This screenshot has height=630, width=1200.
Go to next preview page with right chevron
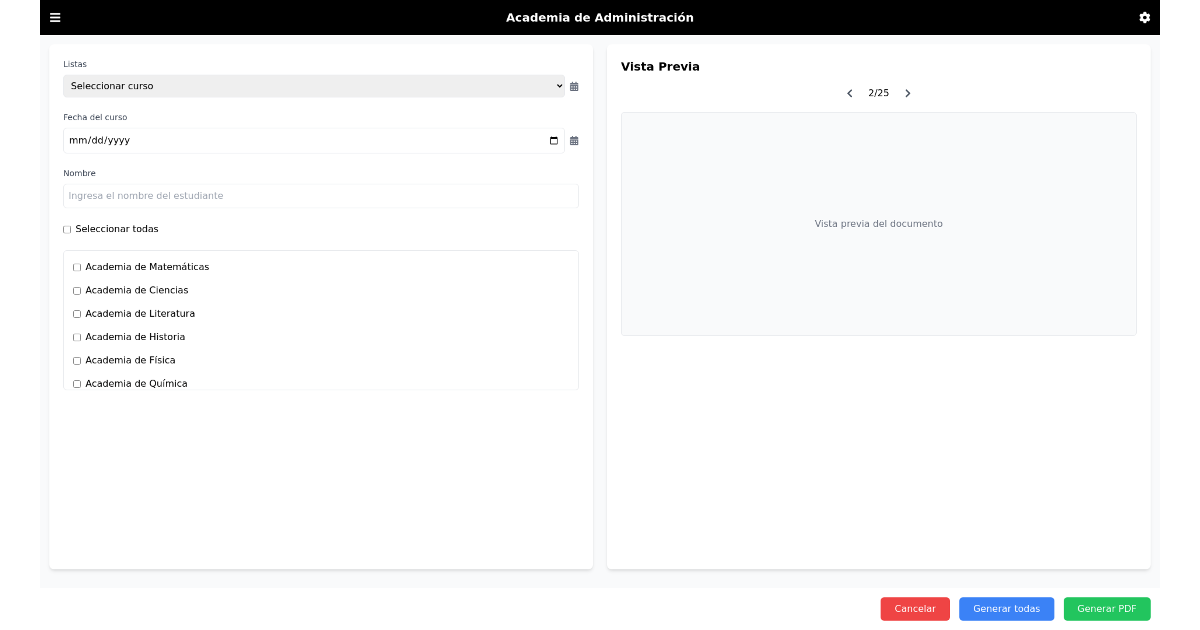pos(907,92)
